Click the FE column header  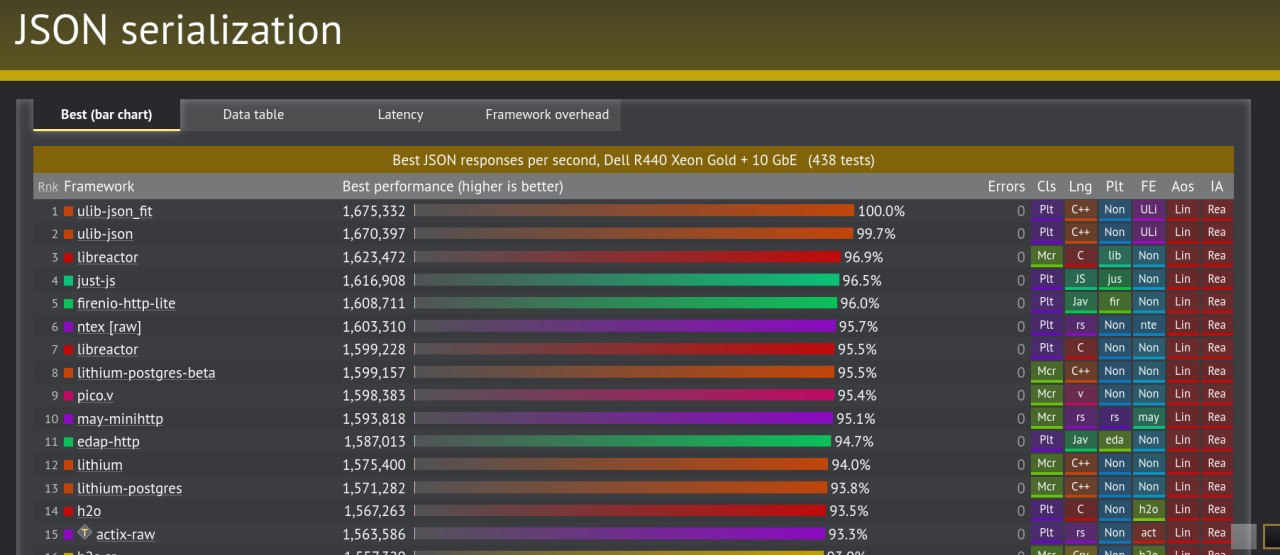1148,186
